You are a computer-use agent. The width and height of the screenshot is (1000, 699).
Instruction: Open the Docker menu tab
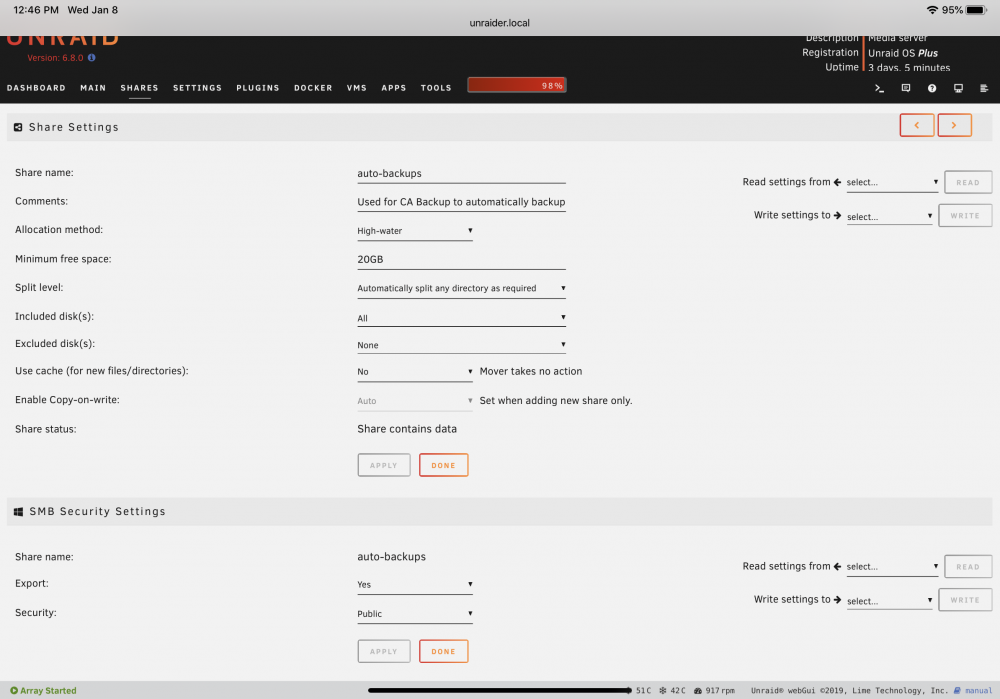pos(313,88)
